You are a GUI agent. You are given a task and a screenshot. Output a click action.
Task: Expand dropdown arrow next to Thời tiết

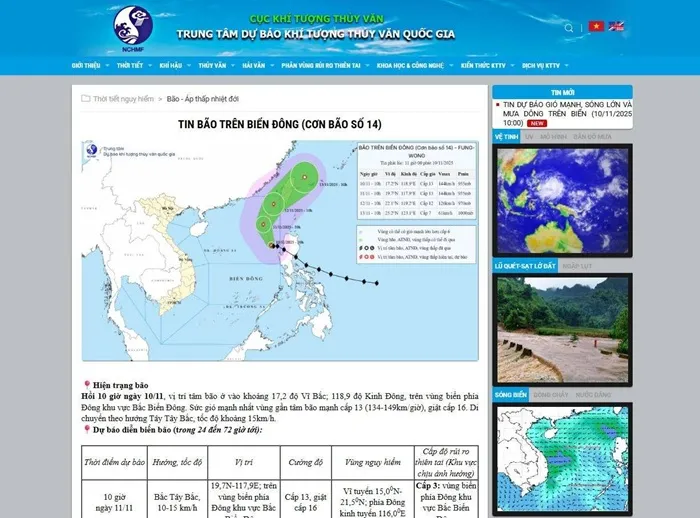coord(150,66)
